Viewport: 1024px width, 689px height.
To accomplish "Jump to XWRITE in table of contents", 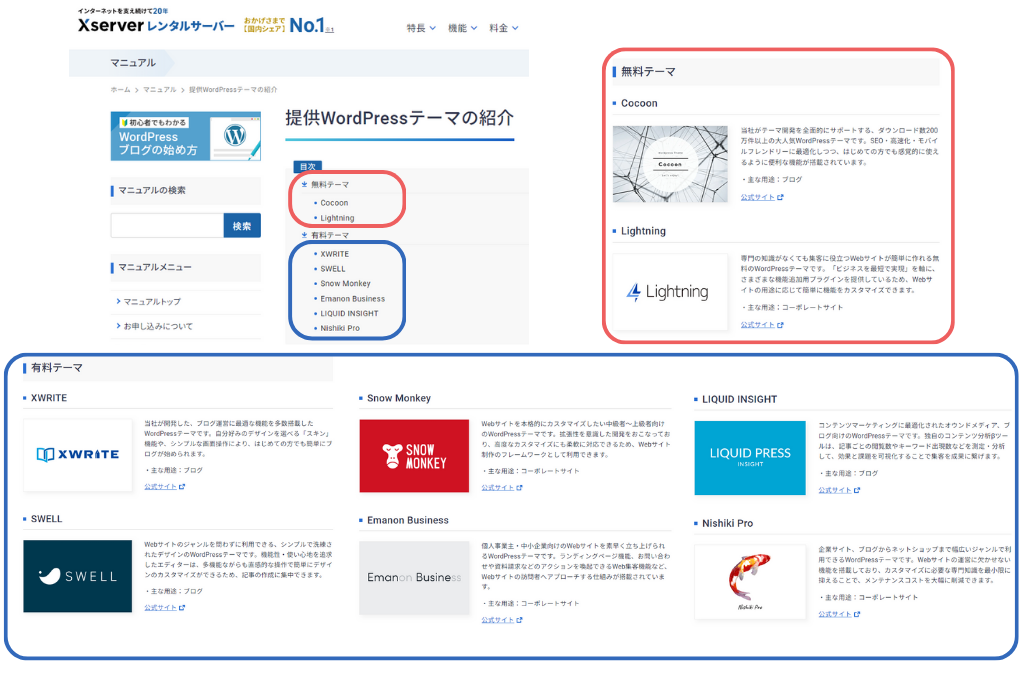I will (334, 254).
